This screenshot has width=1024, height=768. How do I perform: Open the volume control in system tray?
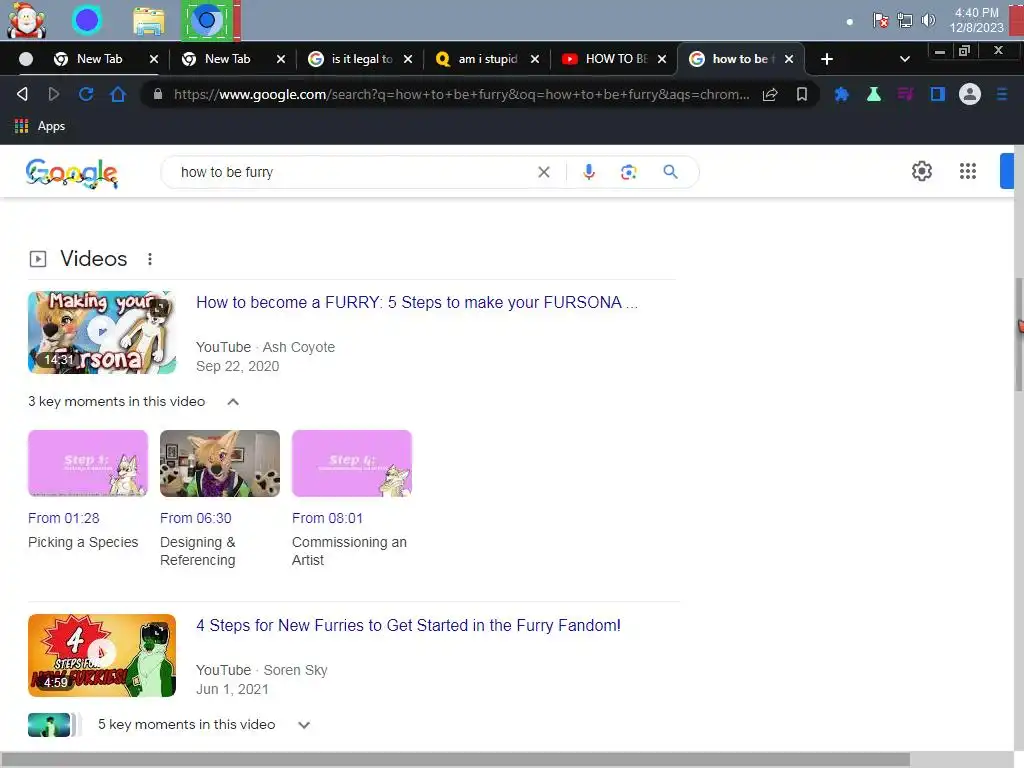(928, 20)
